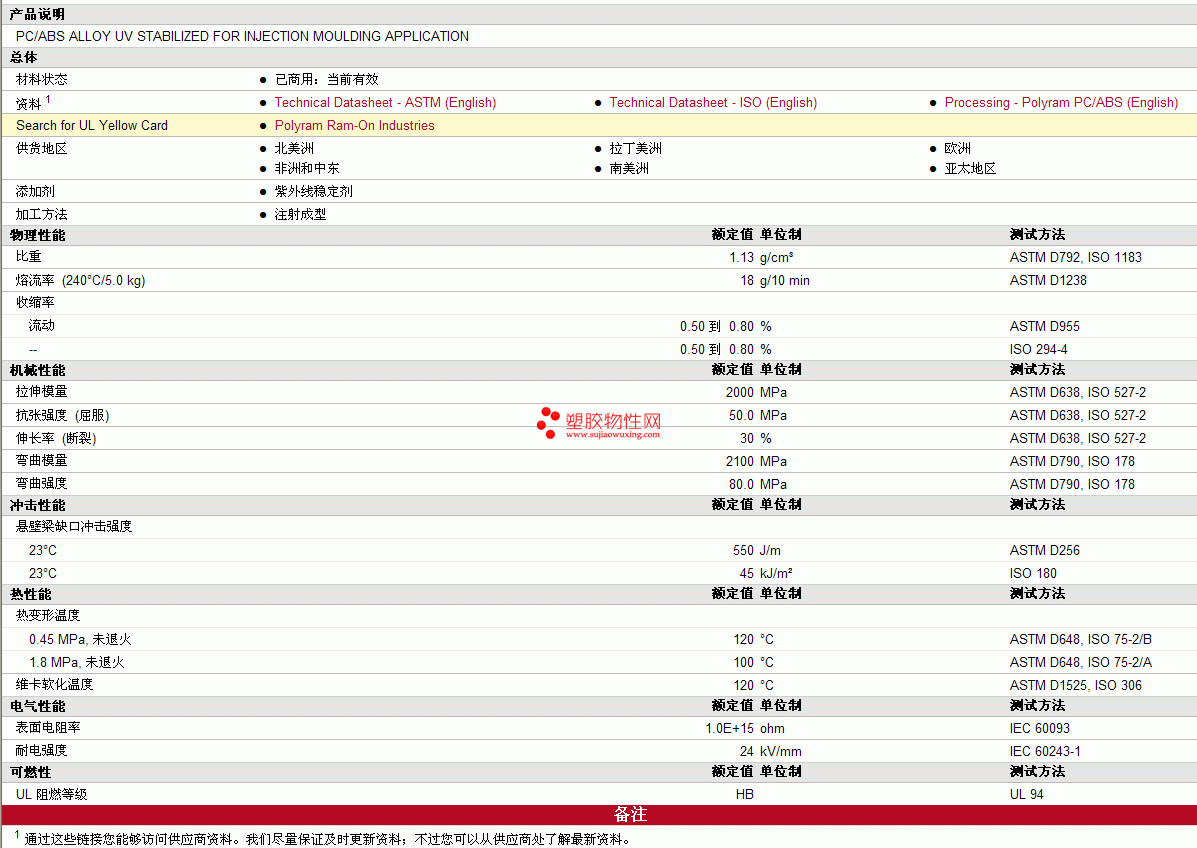Click the 物理性能 section header

[x=37, y=235]
